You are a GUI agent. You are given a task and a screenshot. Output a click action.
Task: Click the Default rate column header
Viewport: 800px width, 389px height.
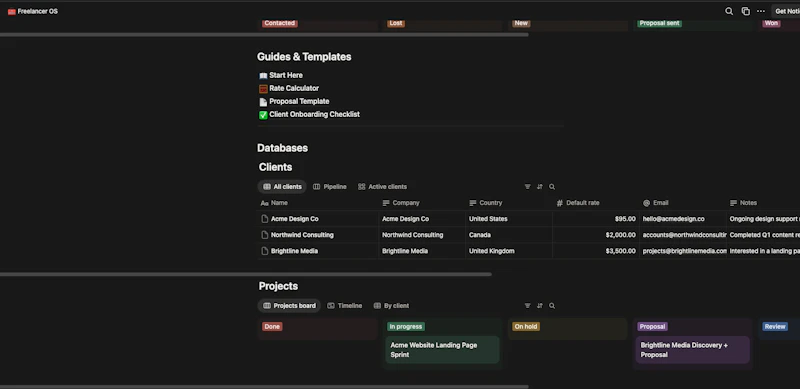[x=595, y=203]
